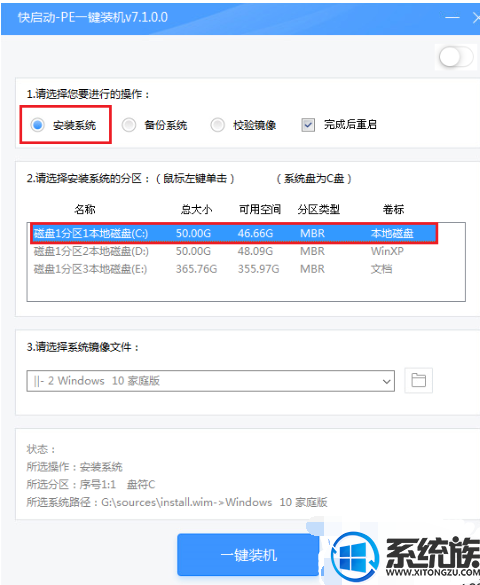Close the 快启动 PE installer window
The height and width of the screenshot is (585, 480).
pyautogui.click(x=476, y=17)
